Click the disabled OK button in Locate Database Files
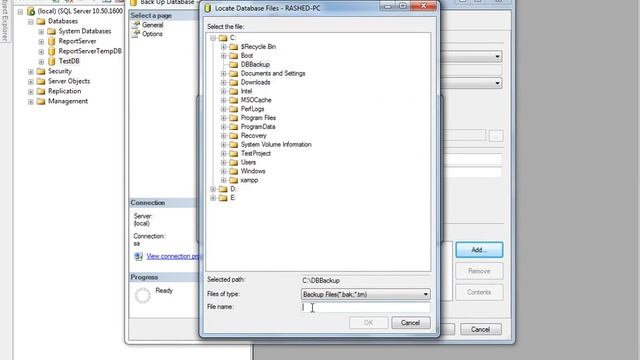 369,323
